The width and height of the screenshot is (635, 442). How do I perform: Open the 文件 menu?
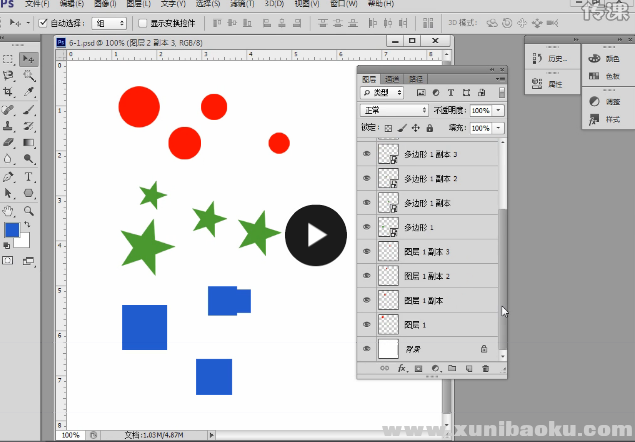click(36, 4)
